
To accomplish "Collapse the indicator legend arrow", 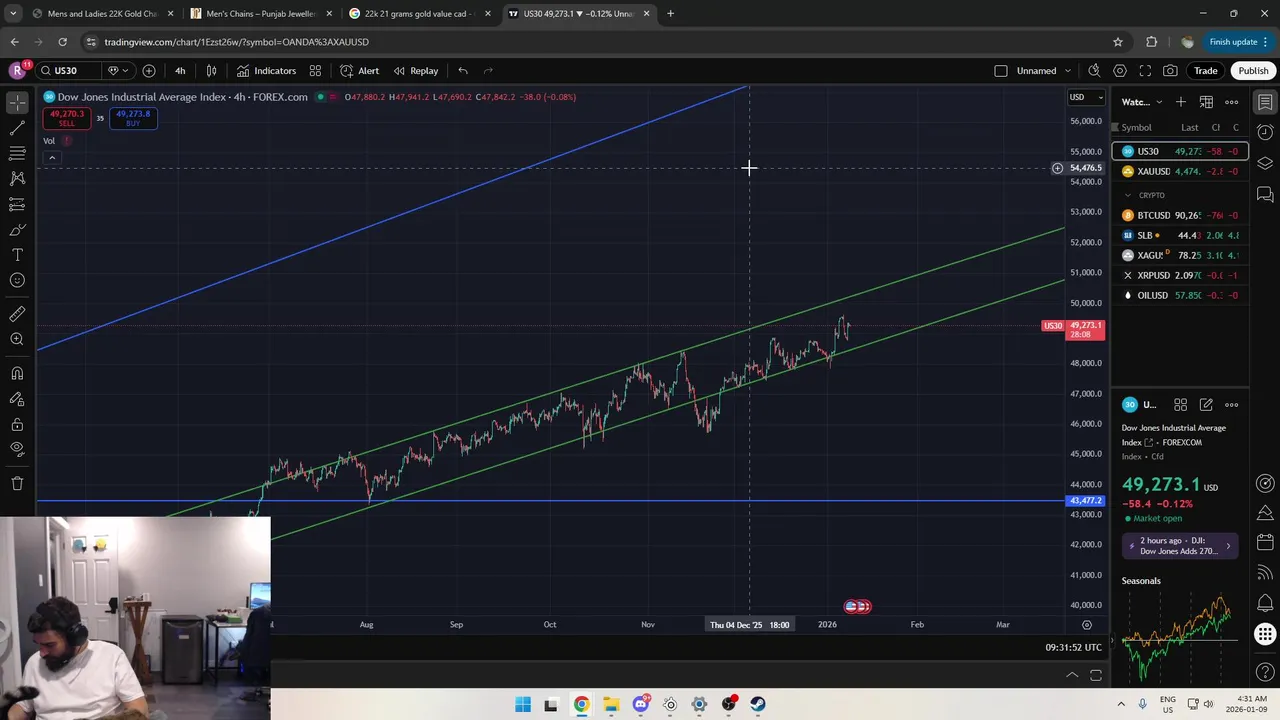I will tap(52, 158).
